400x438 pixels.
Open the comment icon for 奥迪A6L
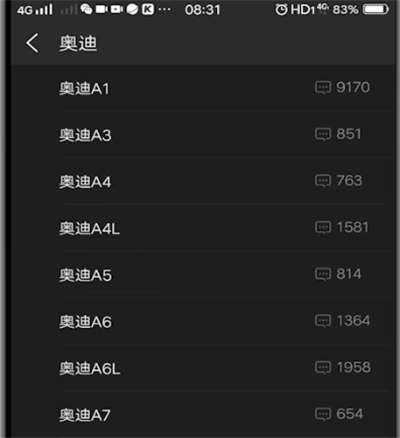point(323,368)
